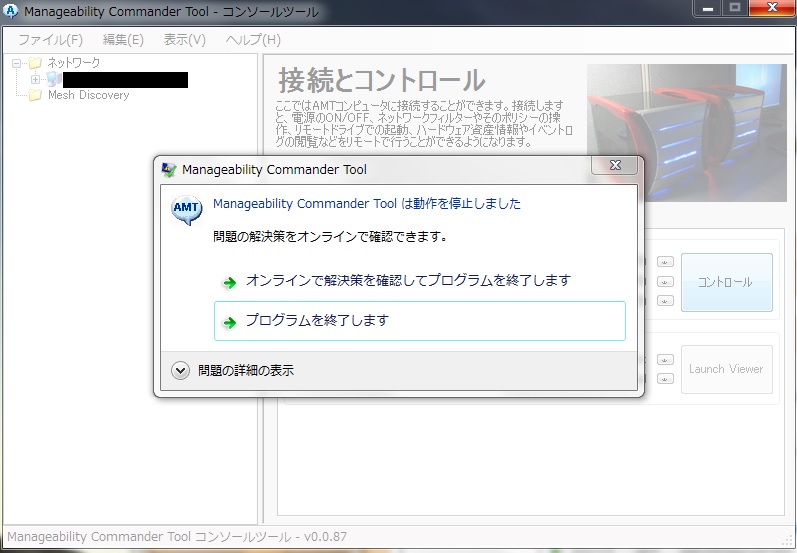
Task: Open the top small dropdown button beside コントロール
Action: [665, 262]
